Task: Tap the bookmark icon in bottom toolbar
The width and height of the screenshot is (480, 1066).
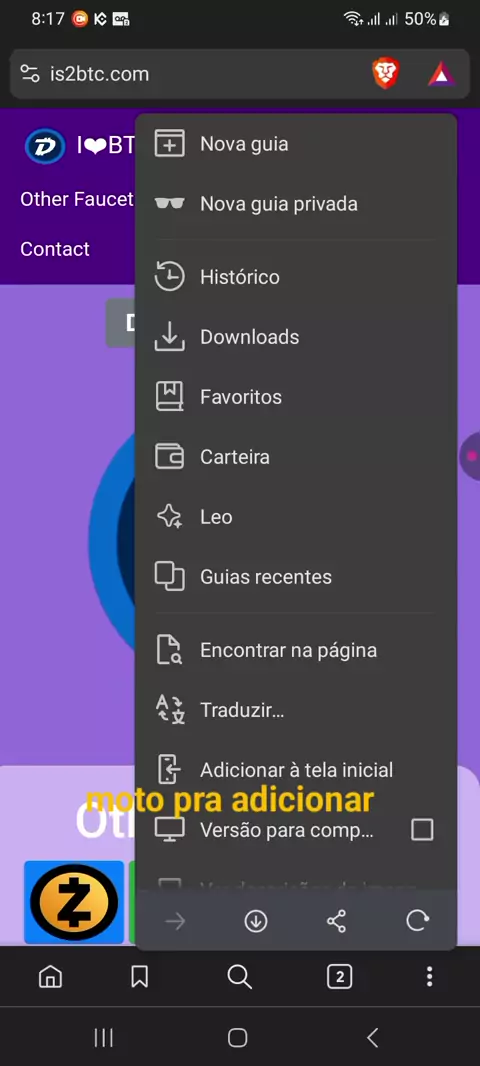Action: tap(139, 977)
